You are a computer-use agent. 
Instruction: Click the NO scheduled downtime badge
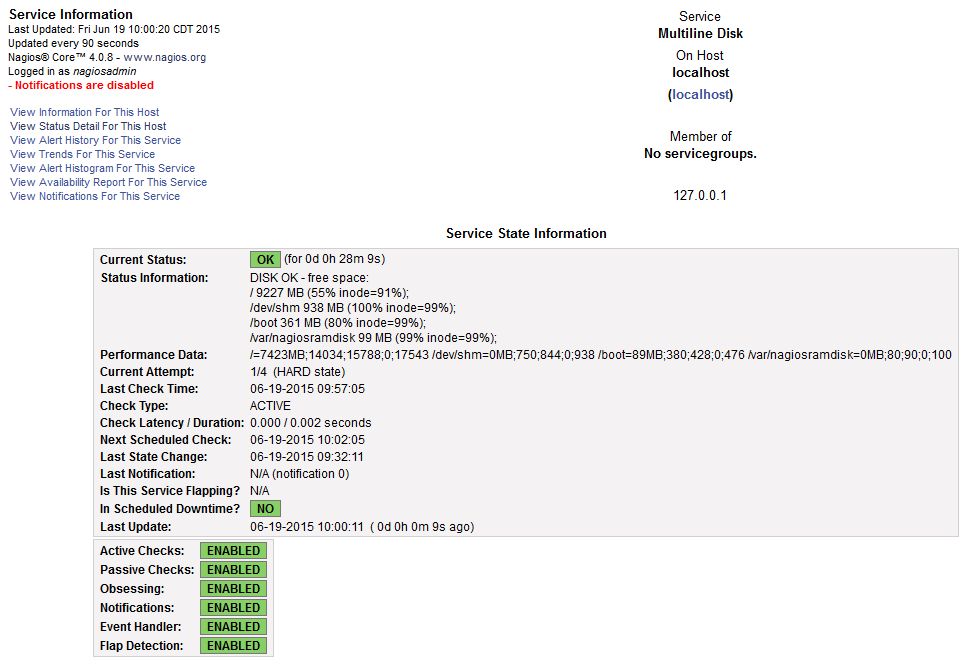[x=265, y=508]
